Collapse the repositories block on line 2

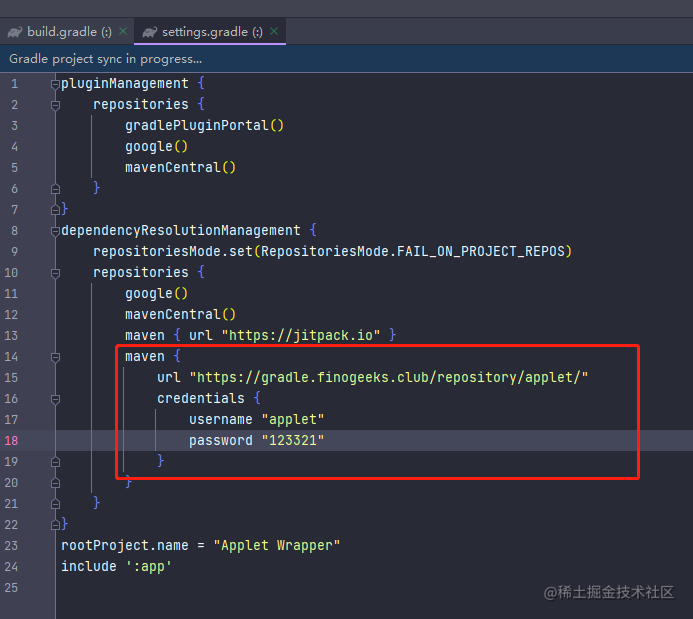click(x=55, y=105)
